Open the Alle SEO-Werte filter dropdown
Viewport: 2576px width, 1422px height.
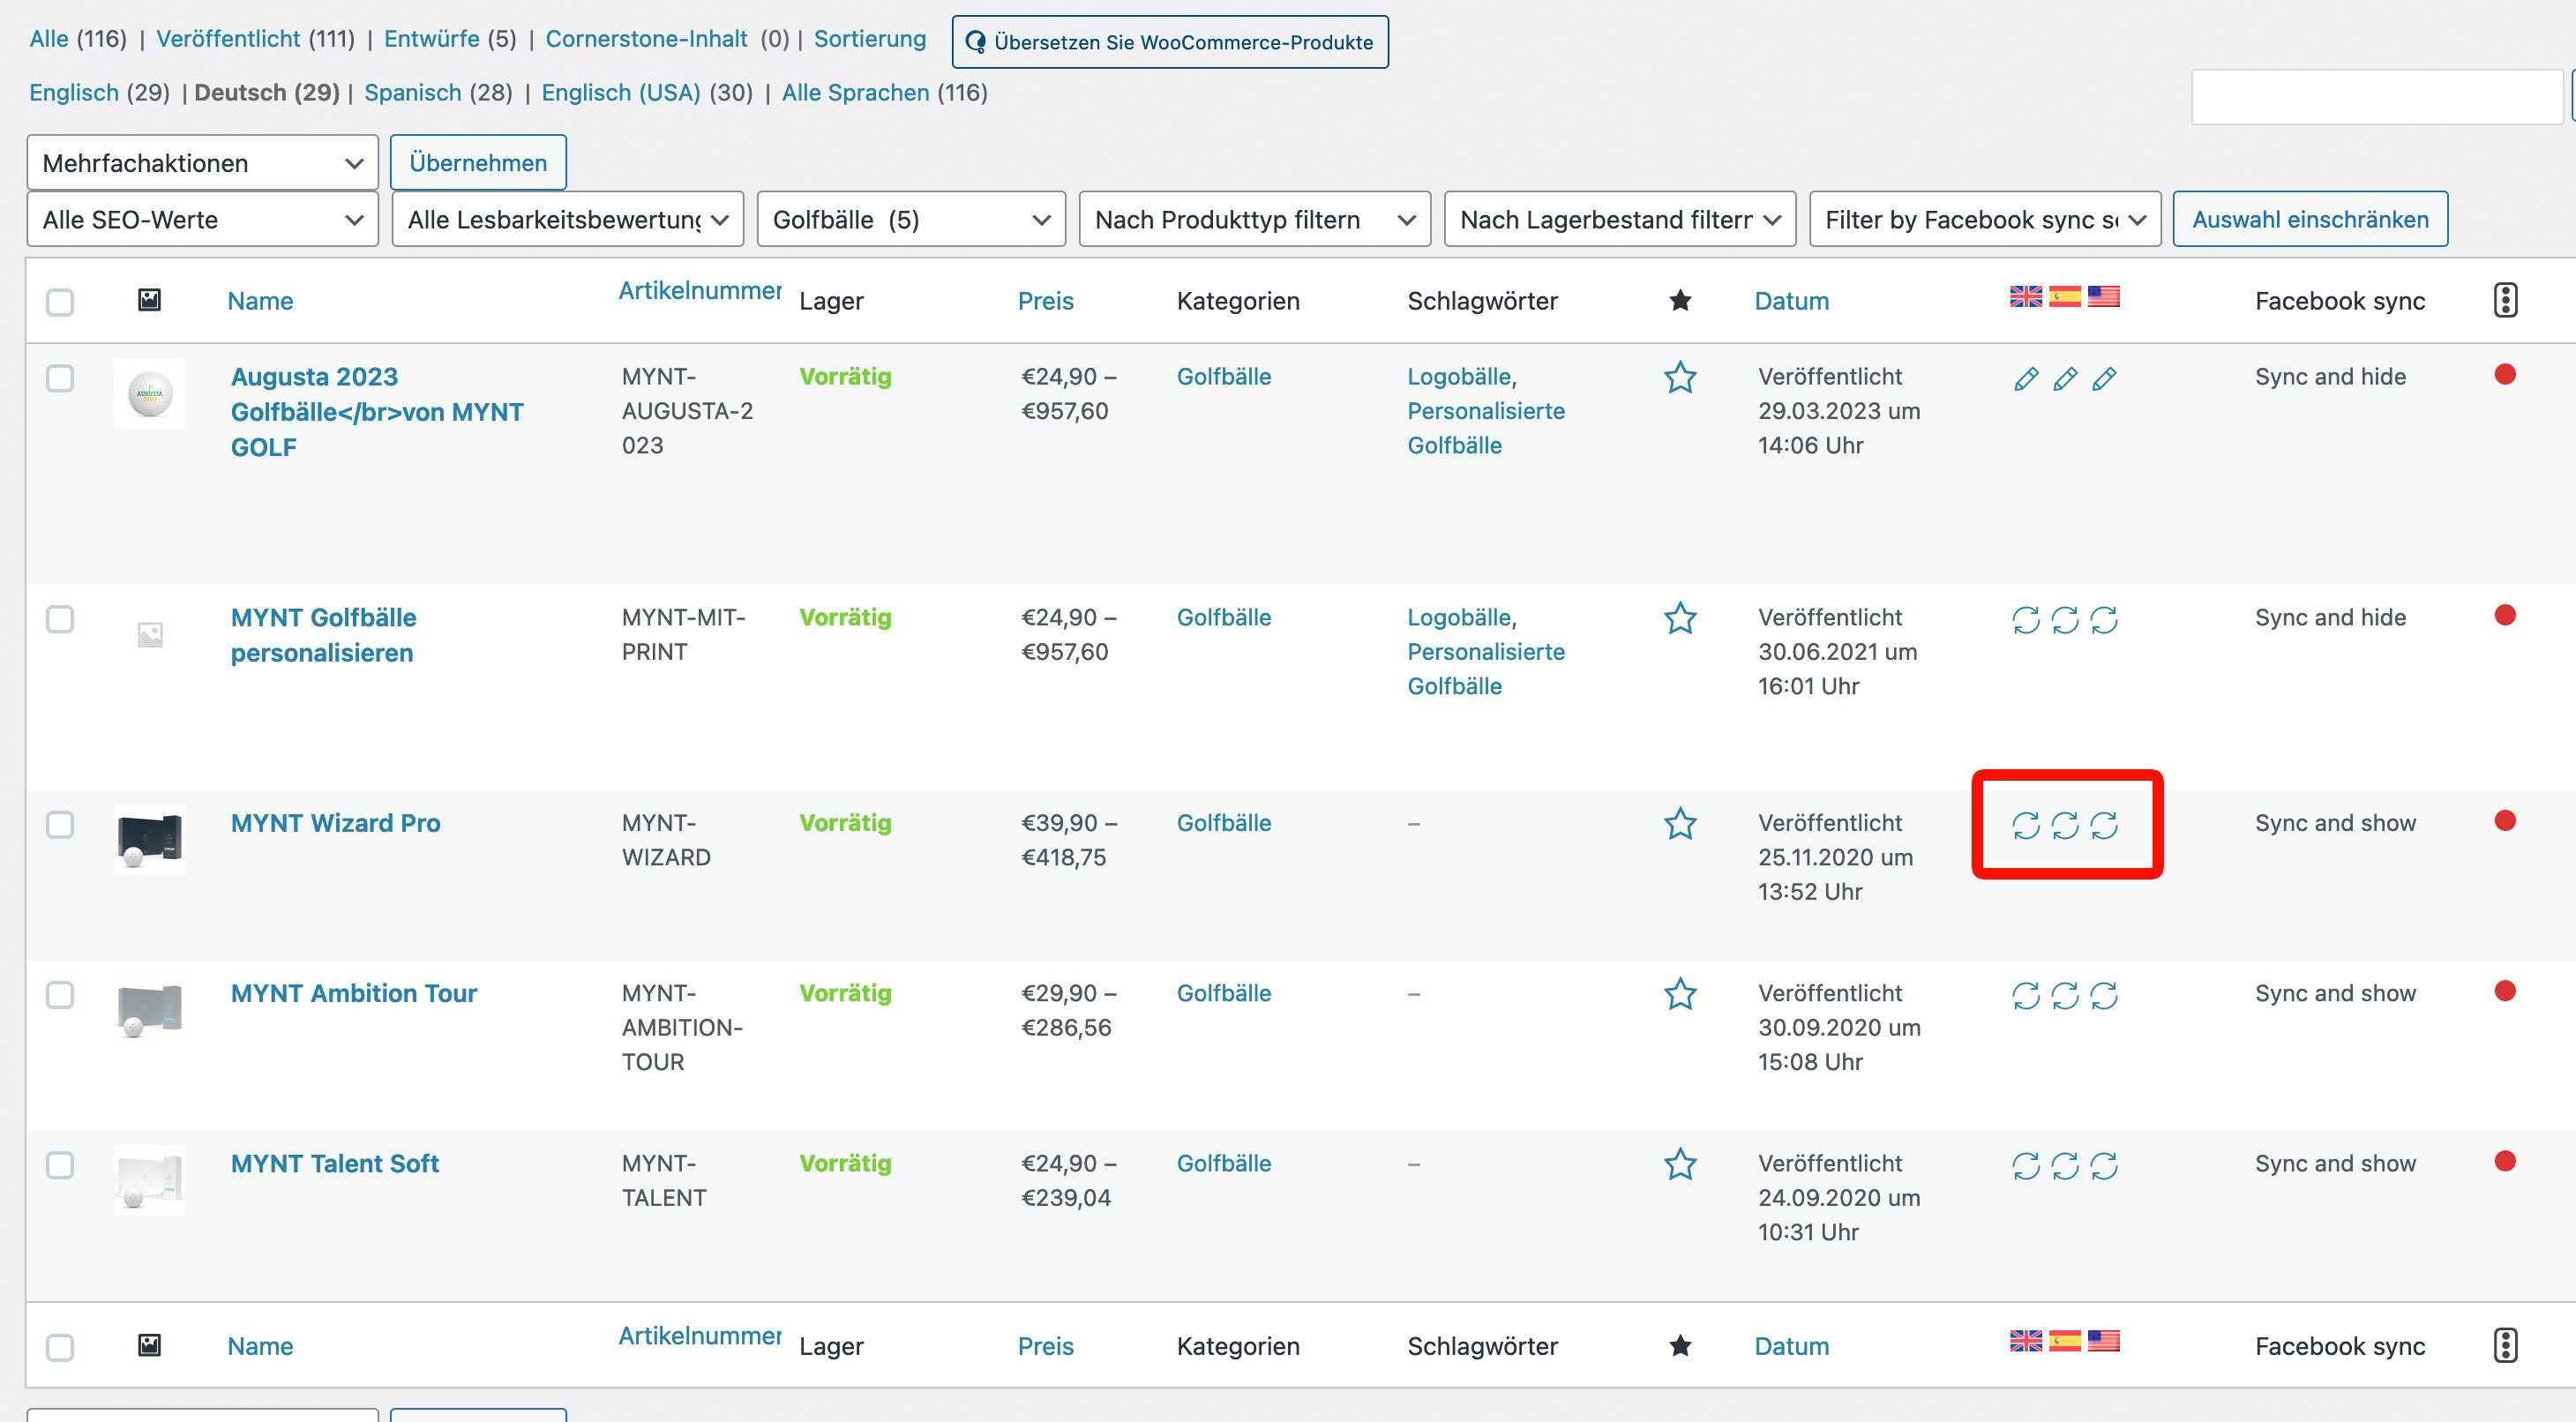tap(202, 219)
